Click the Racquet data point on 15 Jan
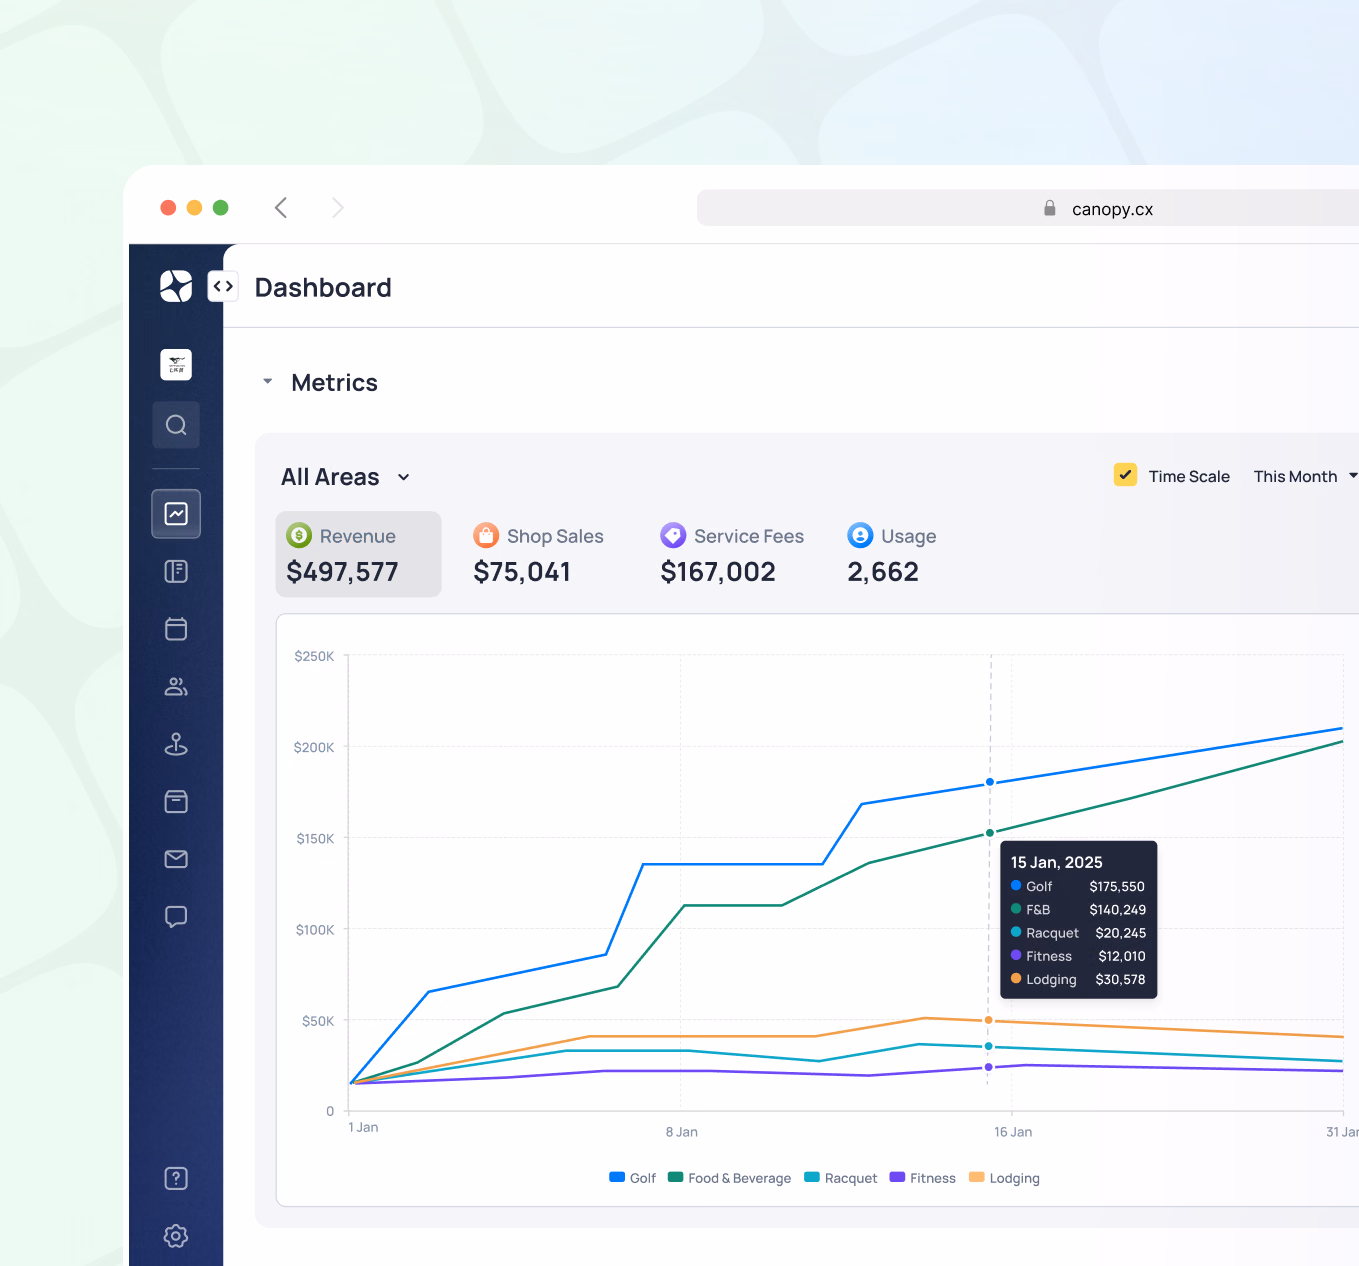 tap(989, 1047)
